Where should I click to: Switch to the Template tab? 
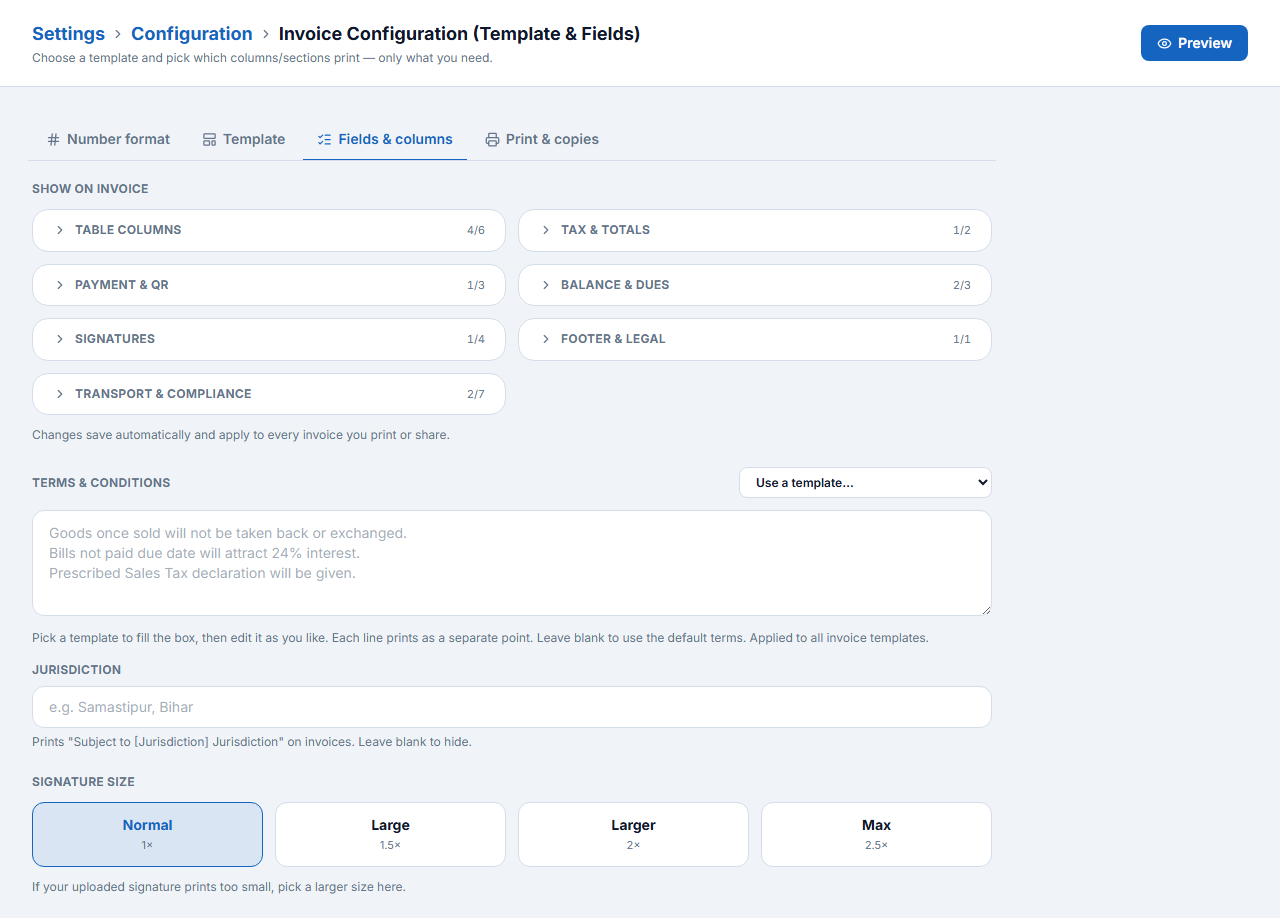tap(244, 139)
